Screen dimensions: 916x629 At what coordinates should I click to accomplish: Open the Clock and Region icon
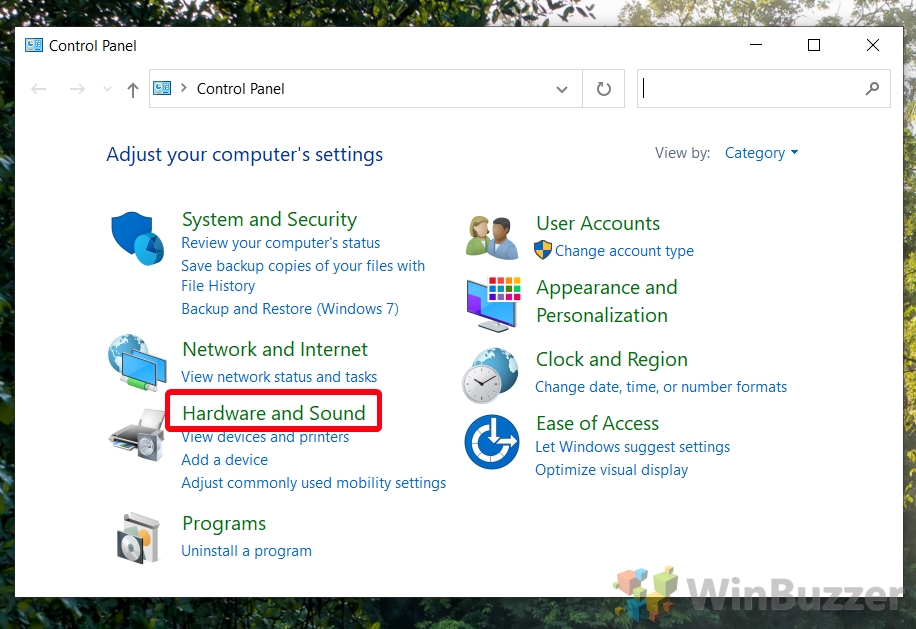(x=491, y=375)
